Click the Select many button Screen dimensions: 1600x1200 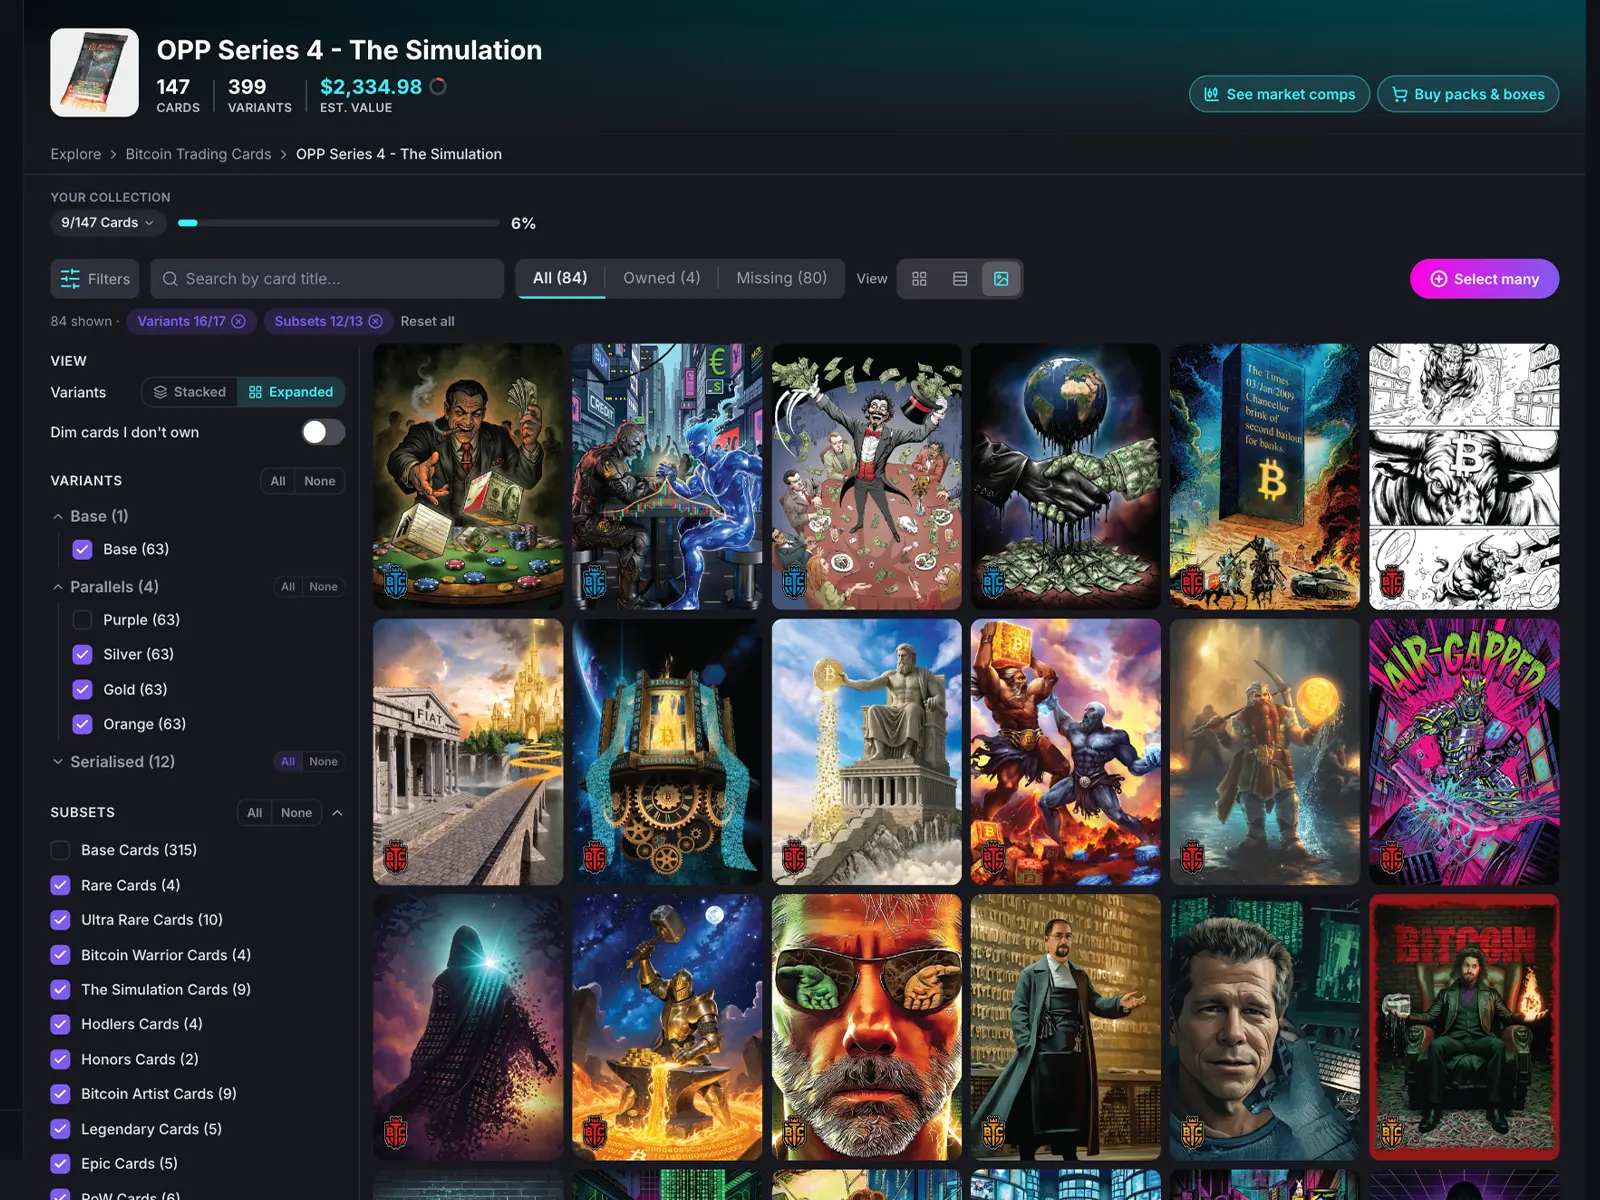1484,279
